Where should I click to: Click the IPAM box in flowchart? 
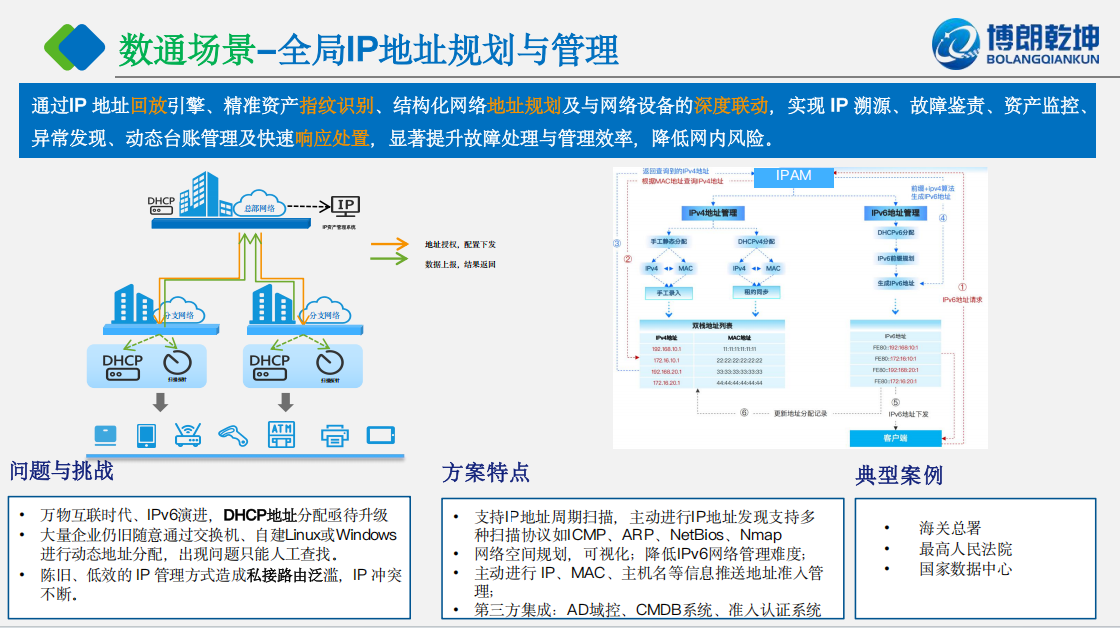pos(793,176)
